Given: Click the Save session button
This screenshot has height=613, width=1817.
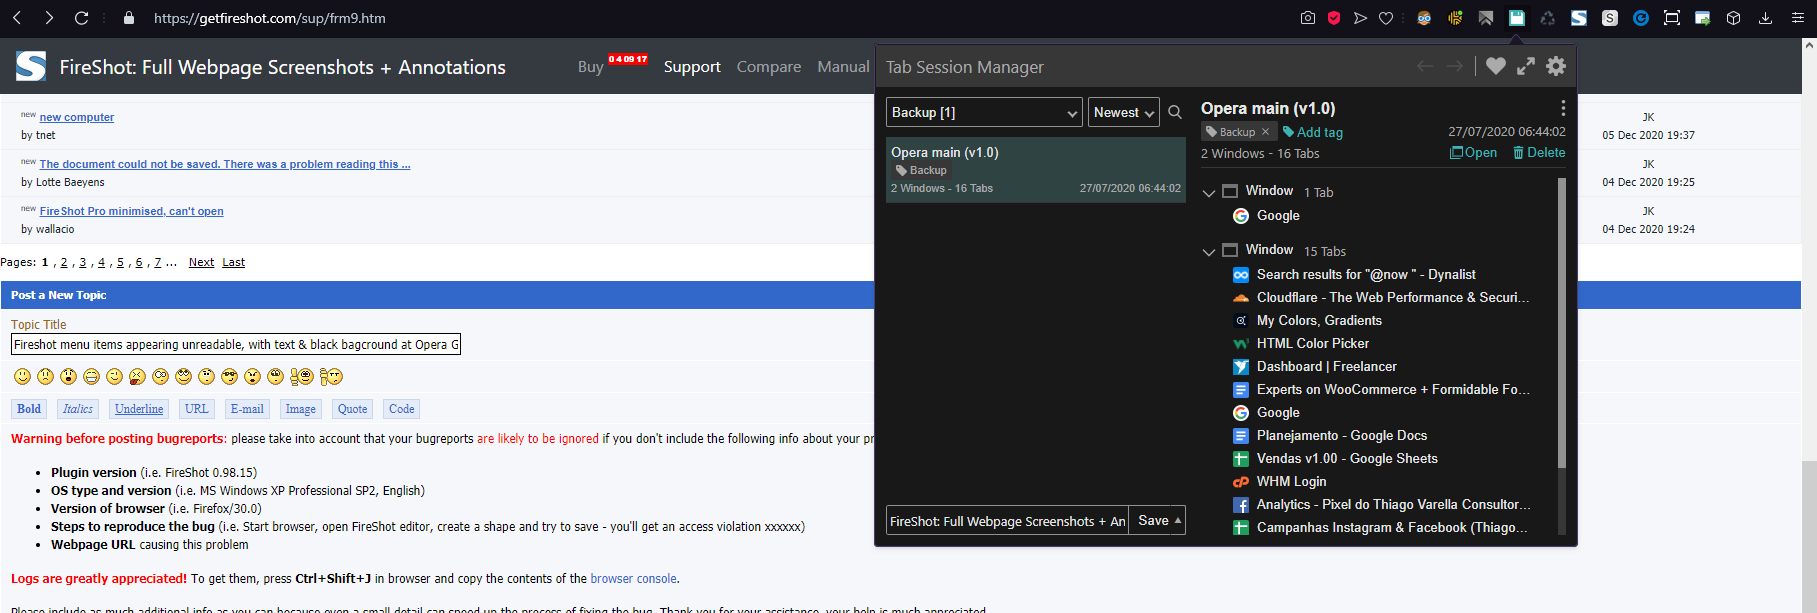Looking at the screenshot, I should (1152, 520).
